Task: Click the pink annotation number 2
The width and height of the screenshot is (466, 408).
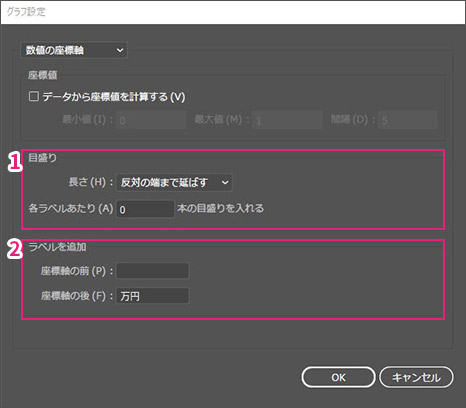Action: point(15,249)
